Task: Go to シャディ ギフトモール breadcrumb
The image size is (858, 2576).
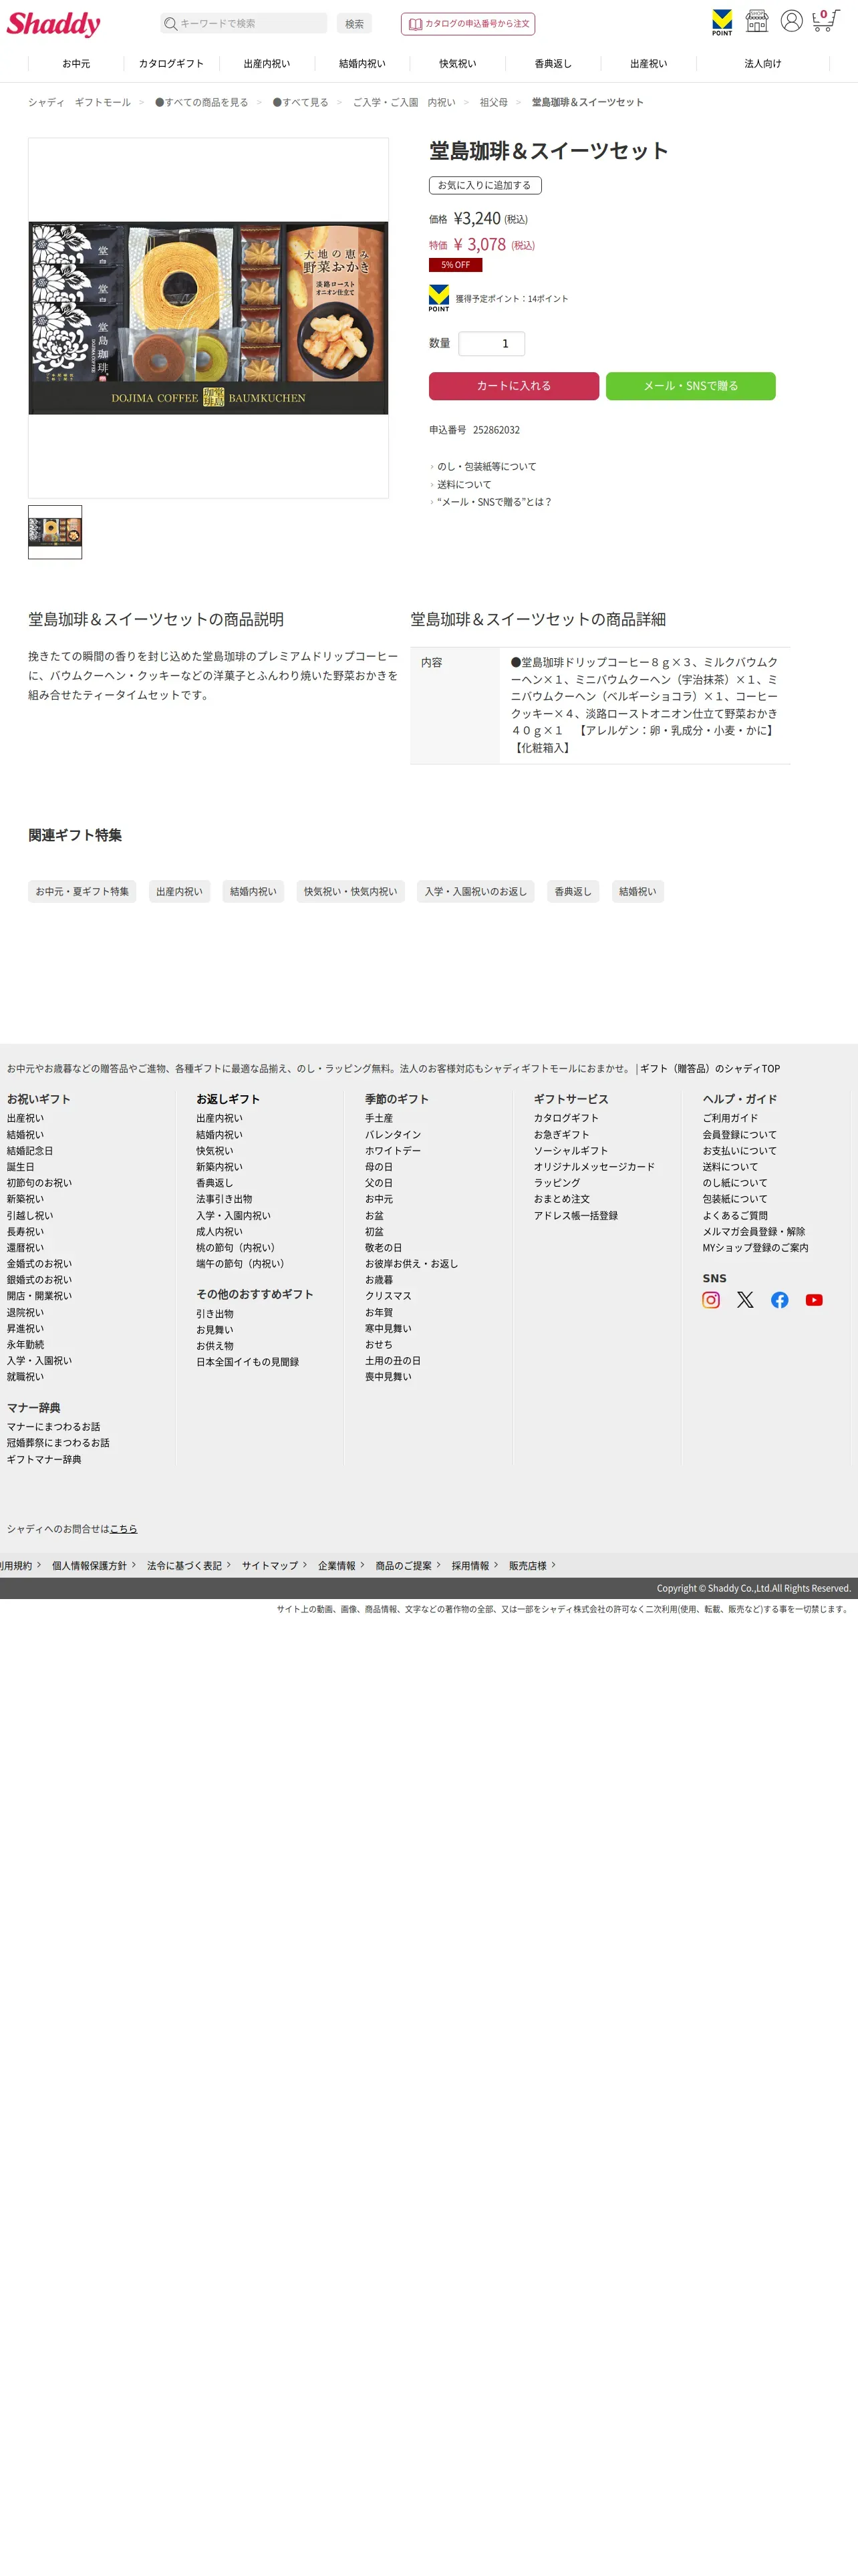Action: point(79,102)
